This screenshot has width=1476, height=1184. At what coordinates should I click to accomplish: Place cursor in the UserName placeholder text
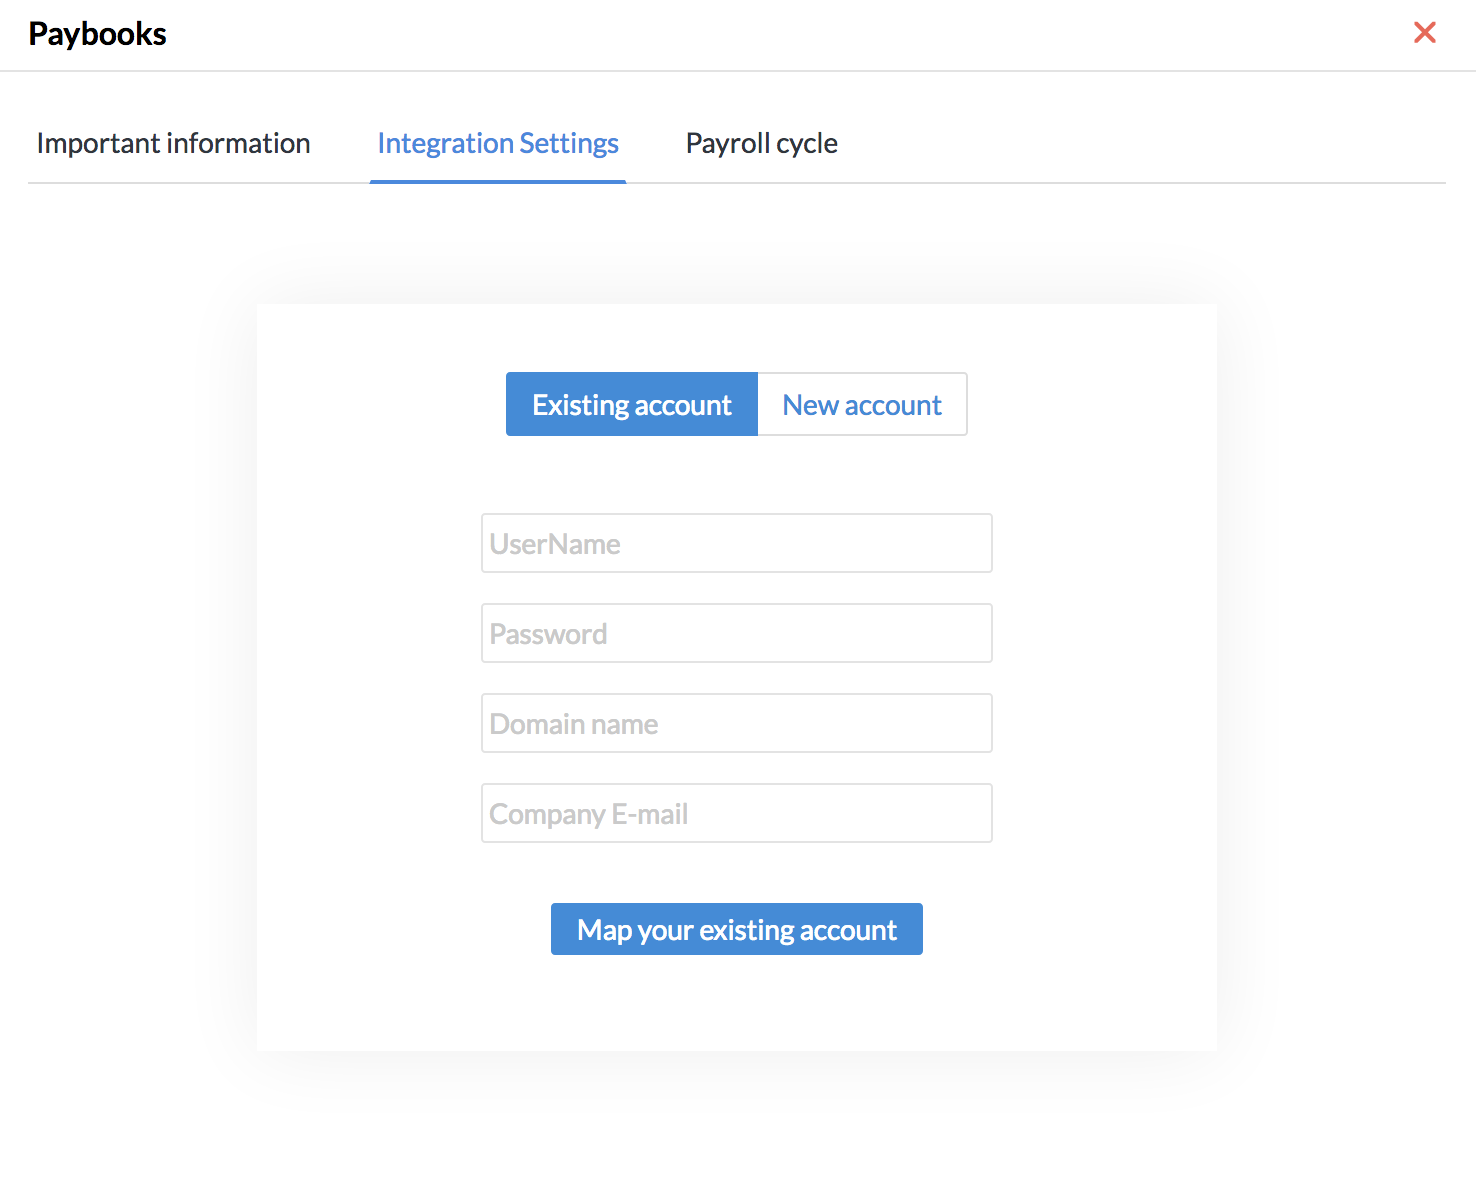pyautogui.click(x=556, y=544)
